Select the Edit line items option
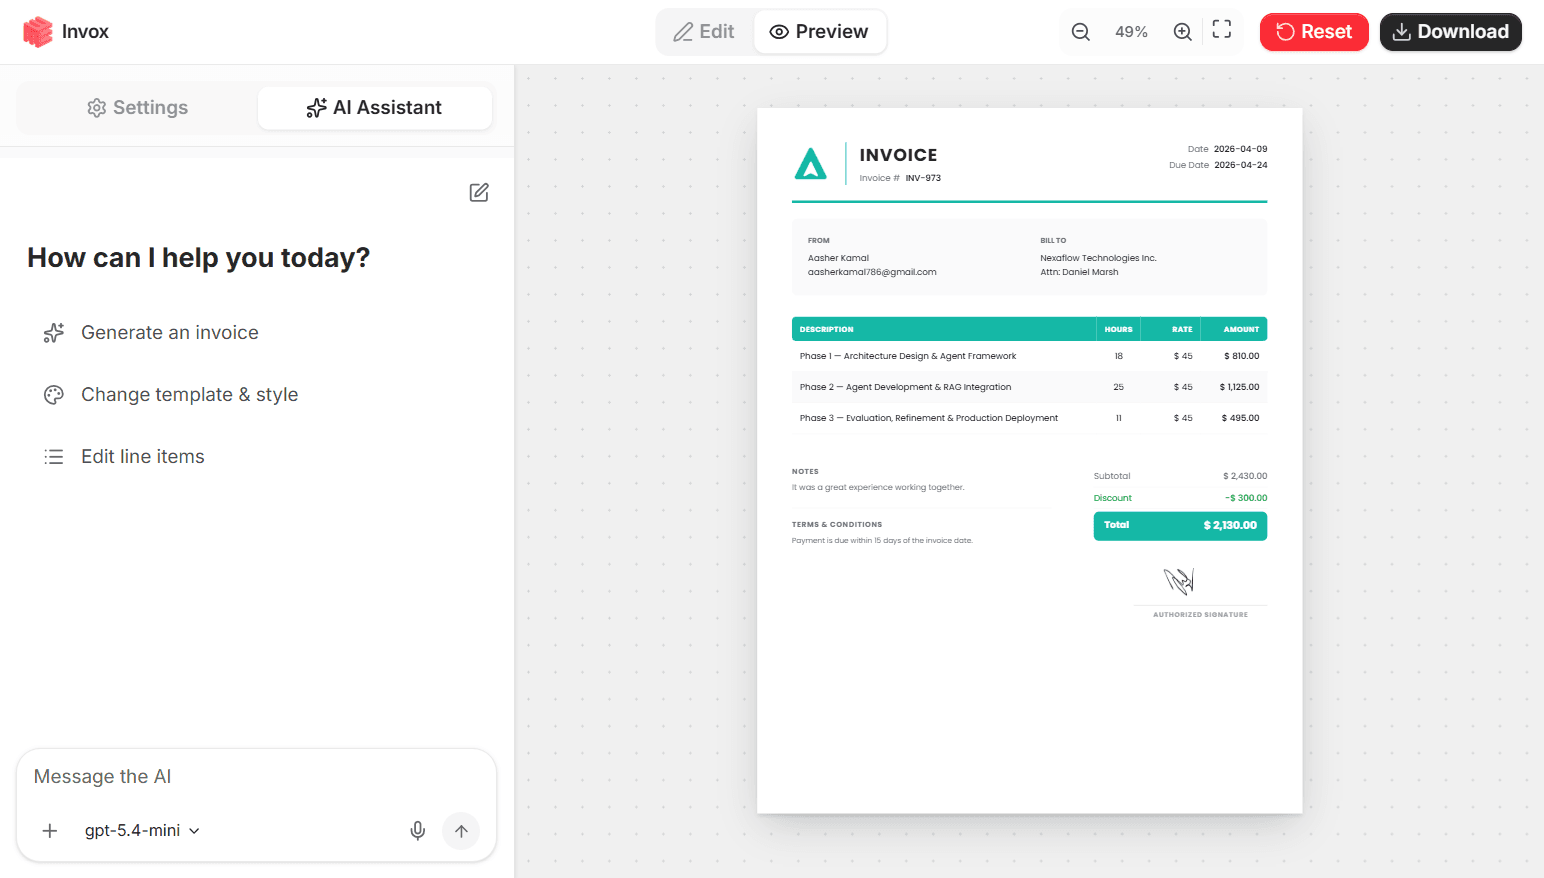The height and width of the screenshot is (878, 1544). pos(142,456)
